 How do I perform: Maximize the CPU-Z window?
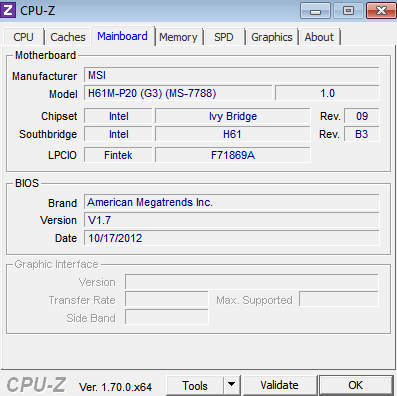pos(348,11)
